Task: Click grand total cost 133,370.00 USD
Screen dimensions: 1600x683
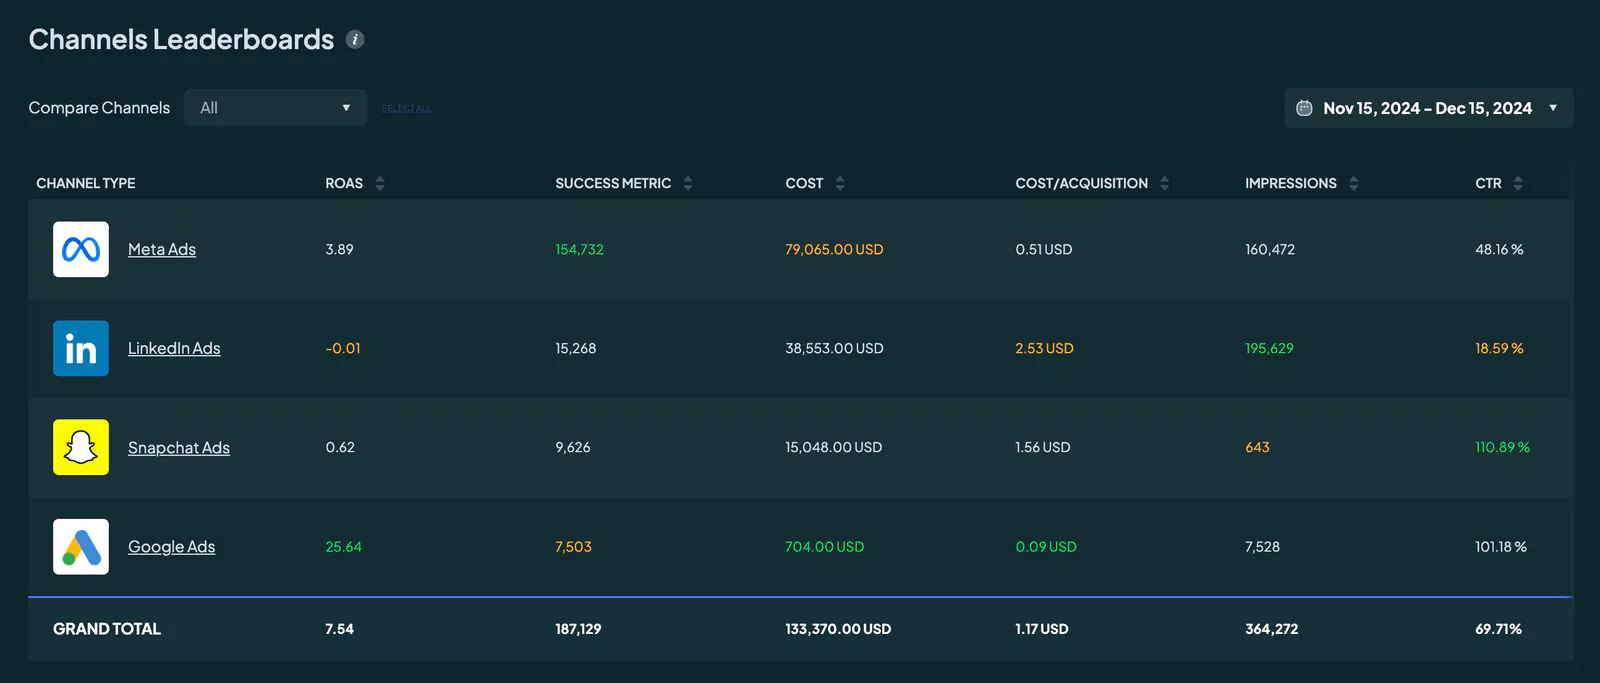Action: click(838, 628)
